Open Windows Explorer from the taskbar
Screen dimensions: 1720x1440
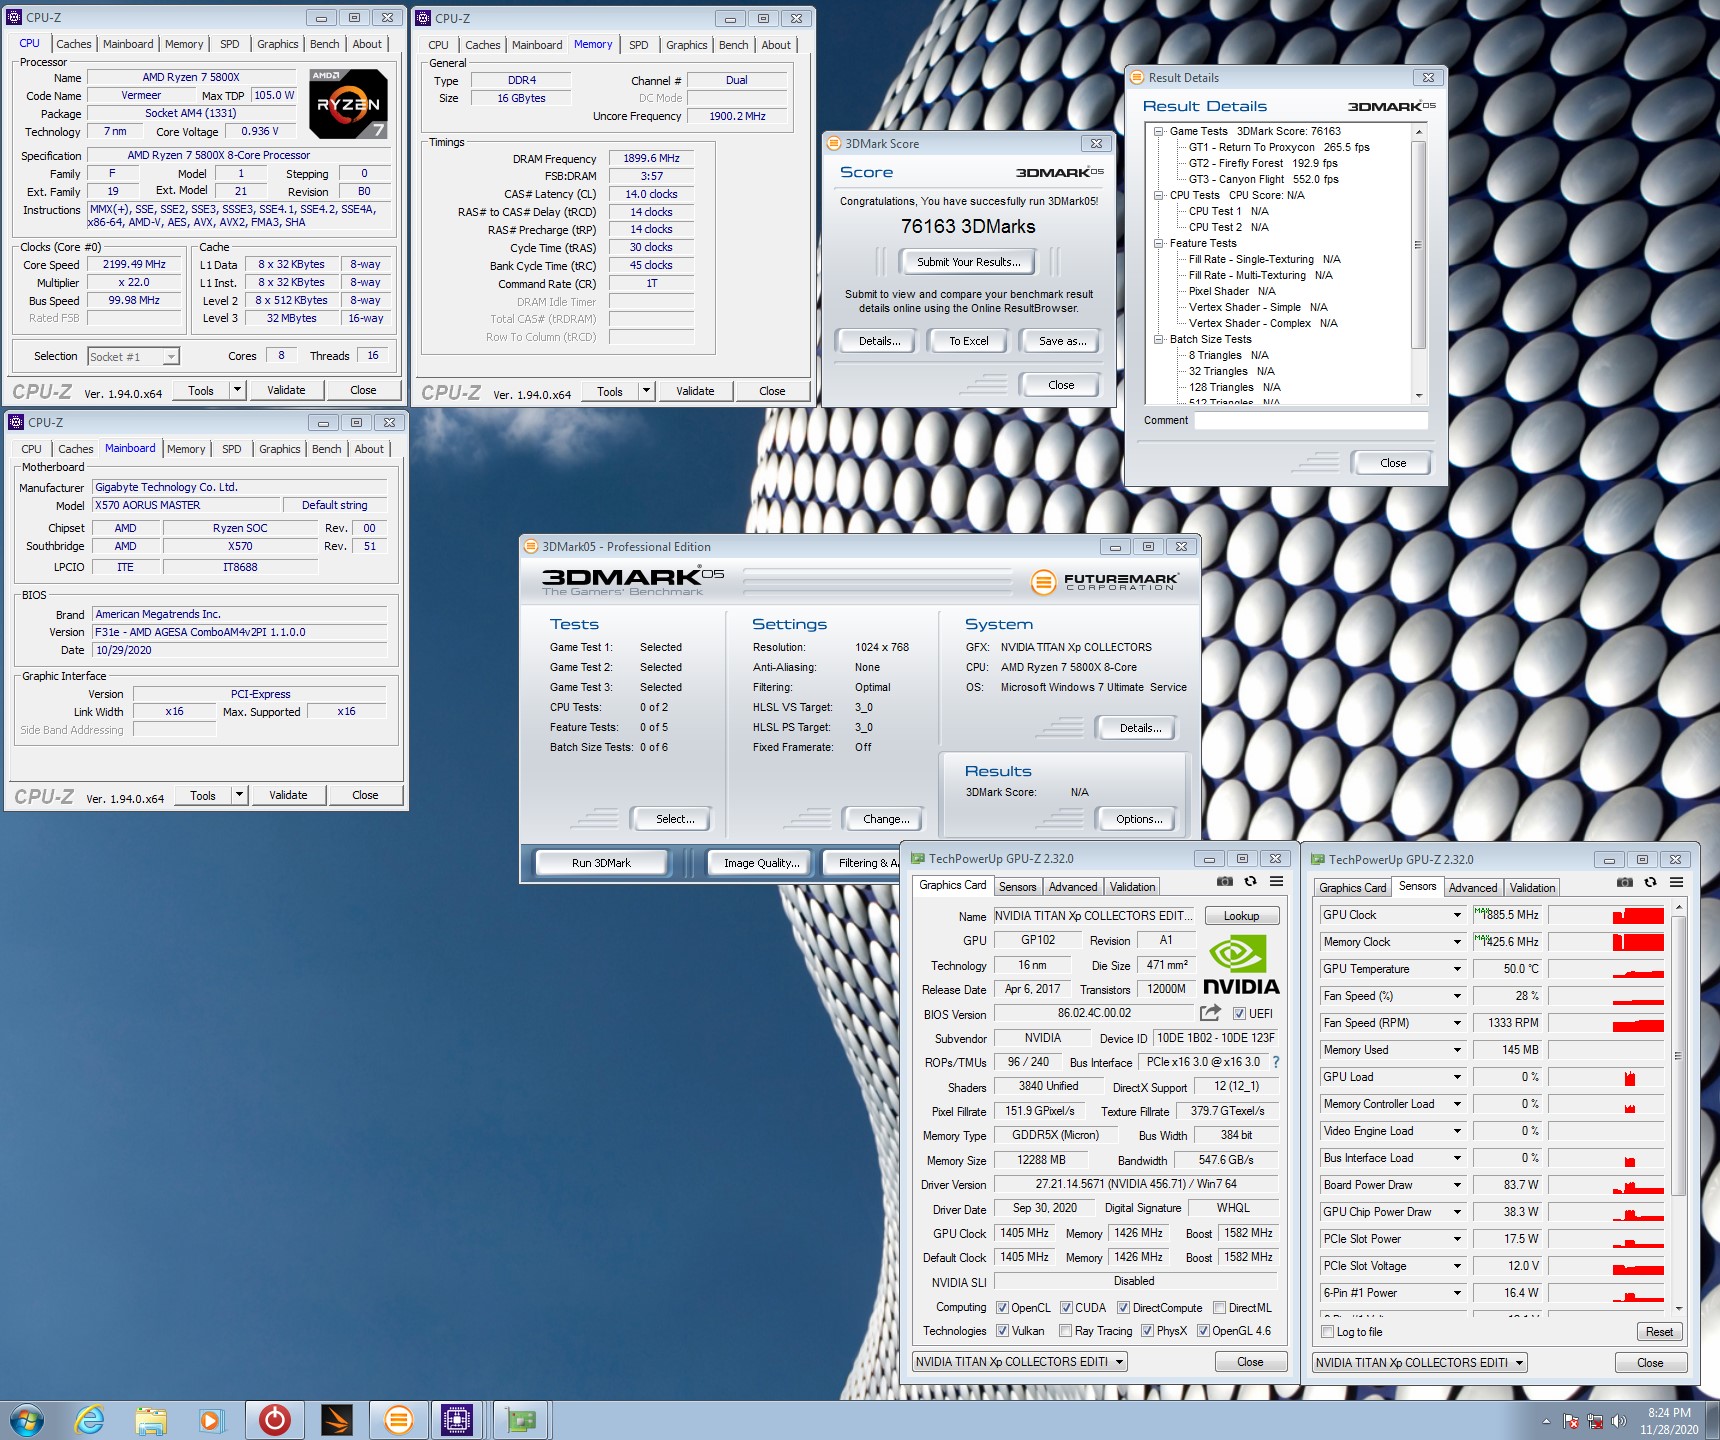click(x=151, y=1420)
